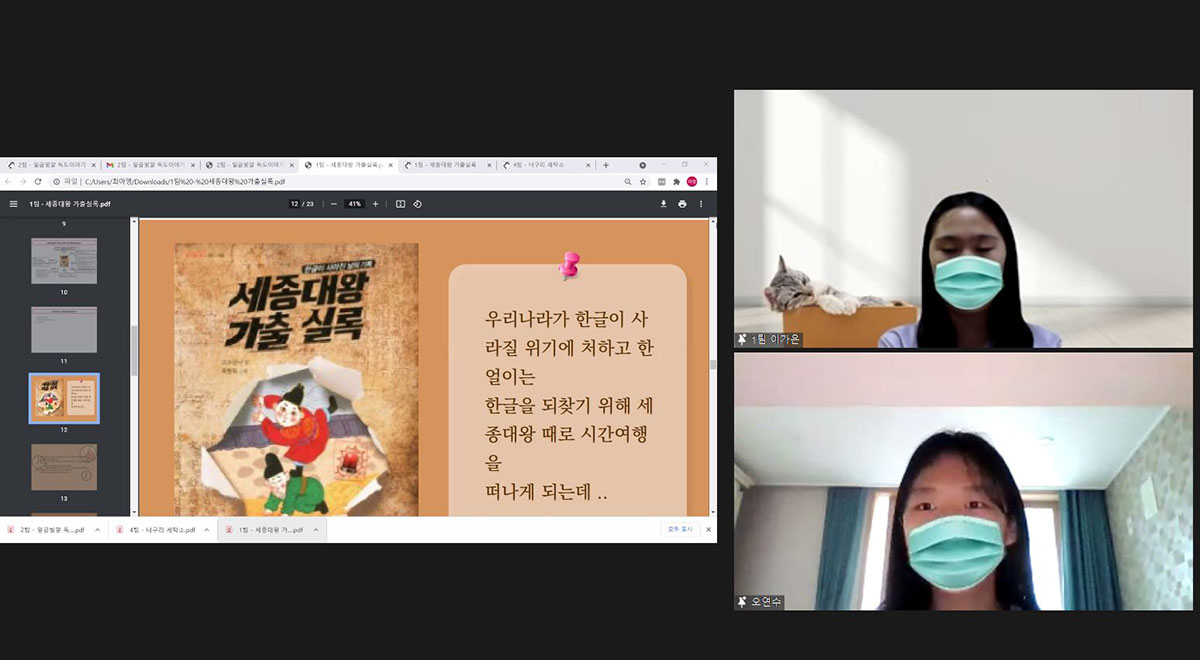Switch to the second 1팀 세종대왕 가출실록 tab
The height and width of the screenshot is (660, 1200).
(x=447, y=165)
